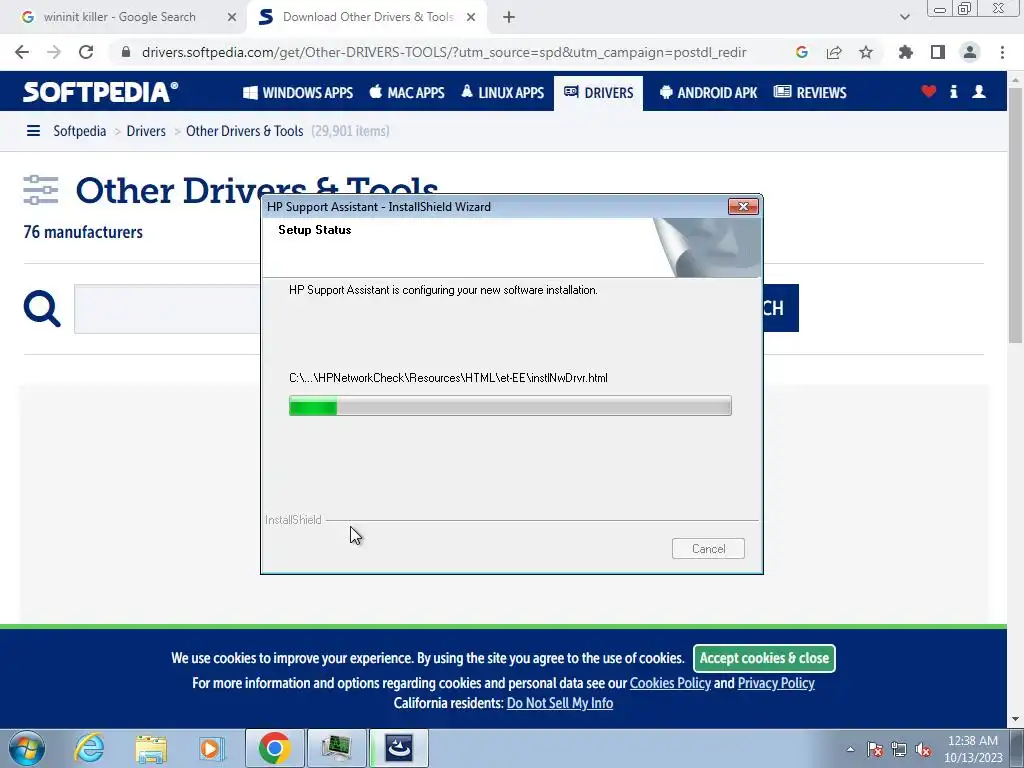Viewport: 1024px width, 768px height.
Task: Click the magnifier search icon
Action: click(x=42, y=308)
